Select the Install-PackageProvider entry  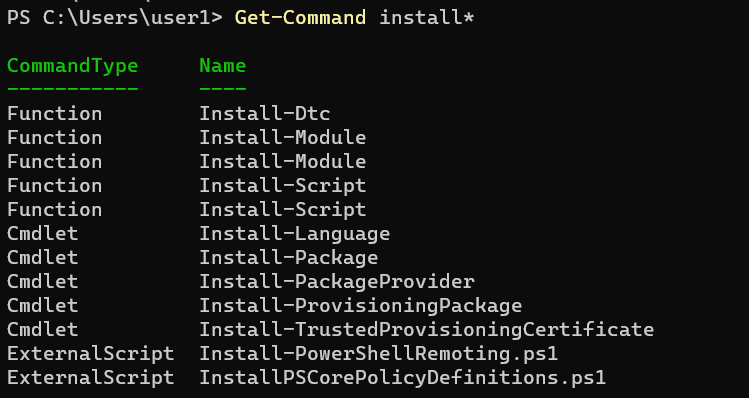(337, 281)
